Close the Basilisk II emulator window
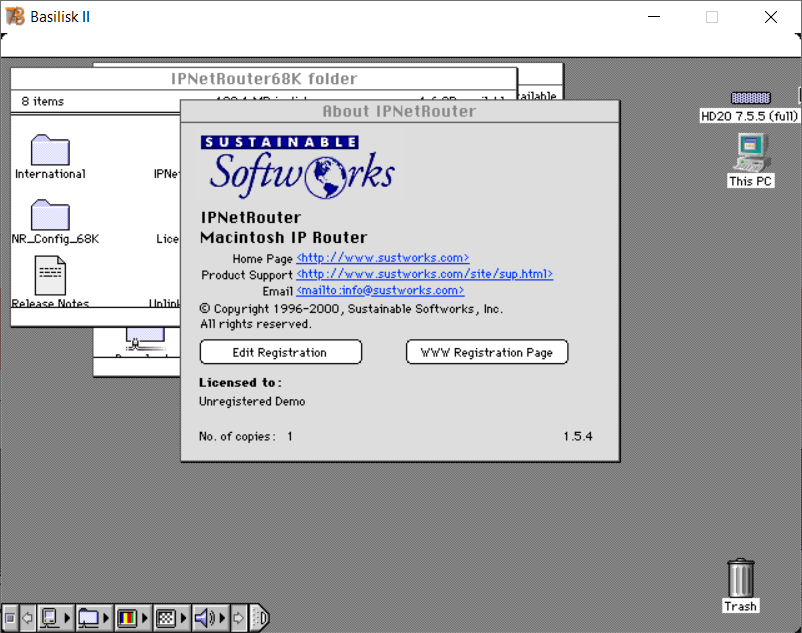 (x=771, y=17)
